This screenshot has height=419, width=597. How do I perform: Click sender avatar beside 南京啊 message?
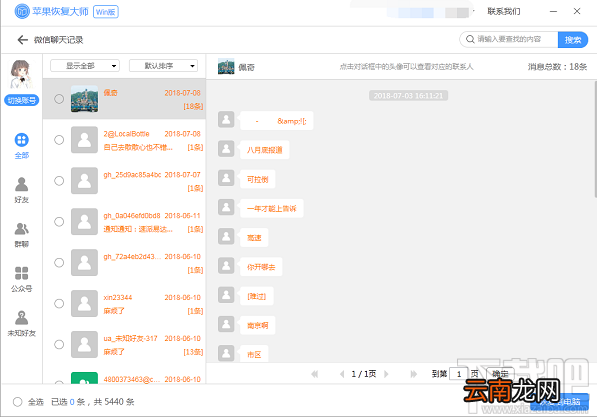[x=226, y=324]
